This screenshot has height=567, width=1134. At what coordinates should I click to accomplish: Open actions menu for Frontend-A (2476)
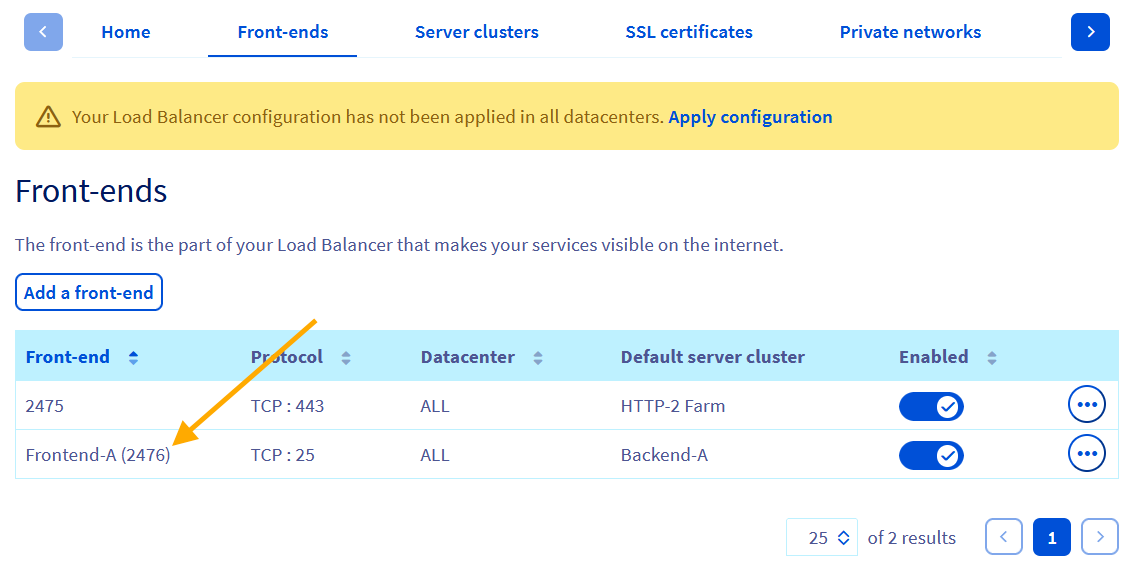[1087, 453]
